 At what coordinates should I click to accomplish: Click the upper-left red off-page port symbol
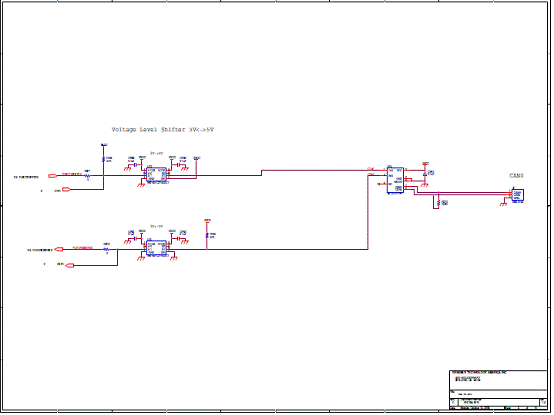[x=53, y=176]
